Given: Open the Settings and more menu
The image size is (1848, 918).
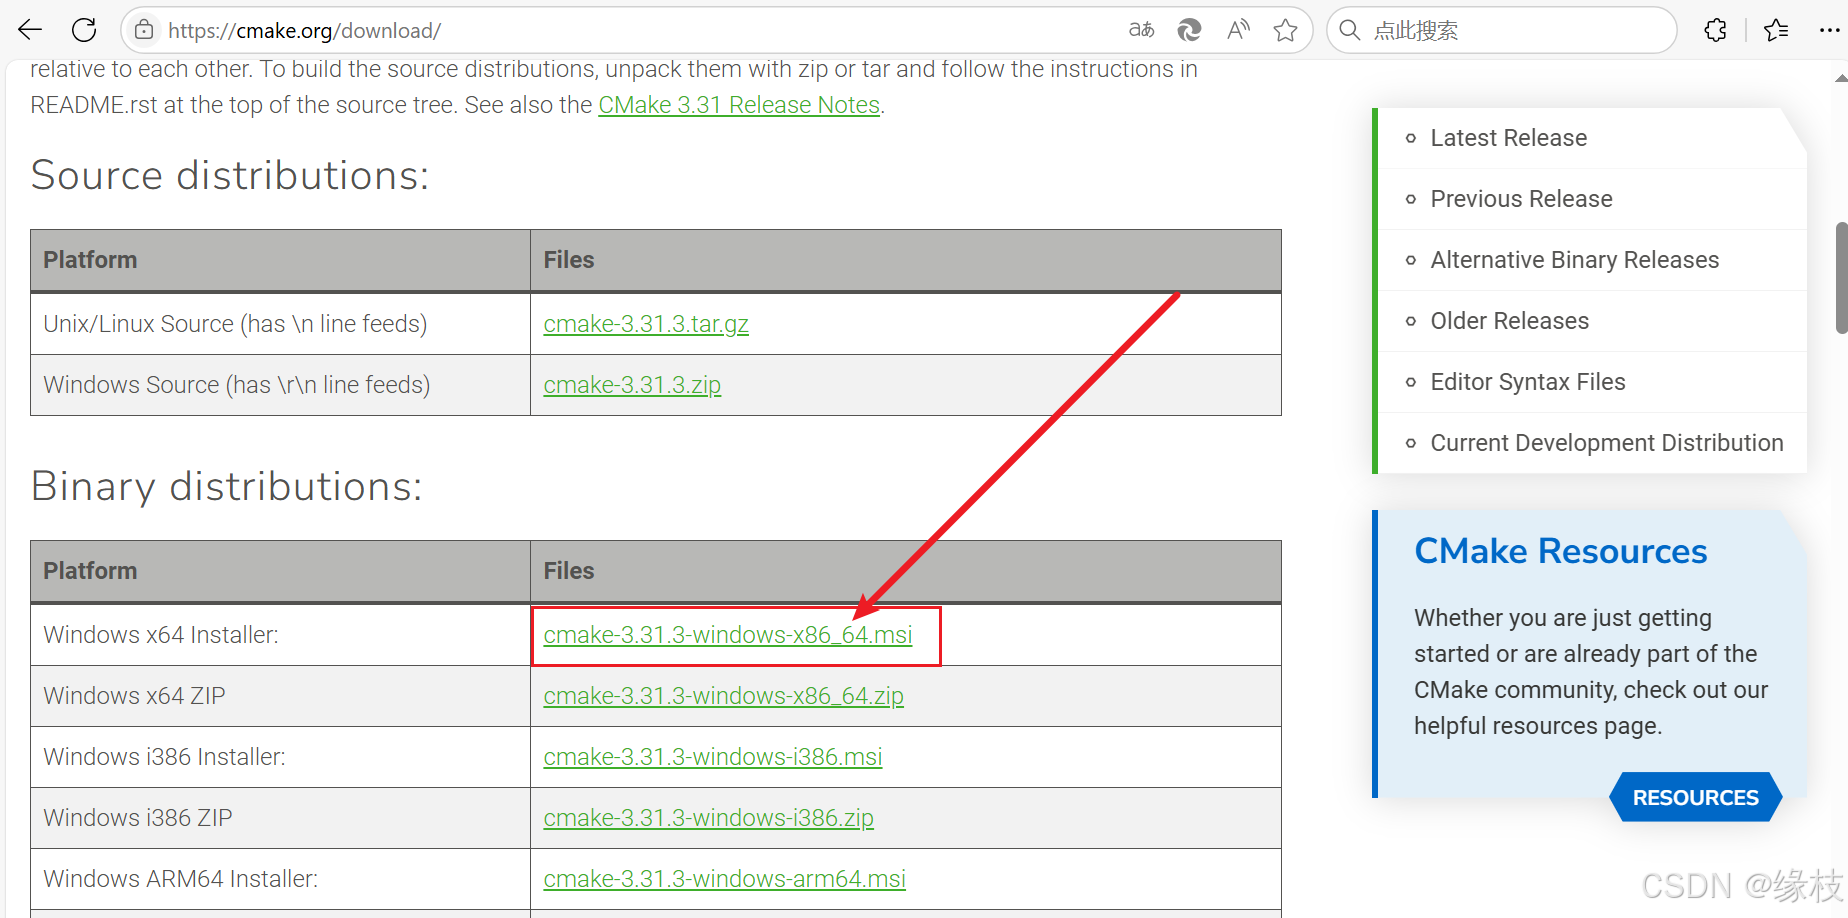Looking at the screenshot, I should (1830, 30).
